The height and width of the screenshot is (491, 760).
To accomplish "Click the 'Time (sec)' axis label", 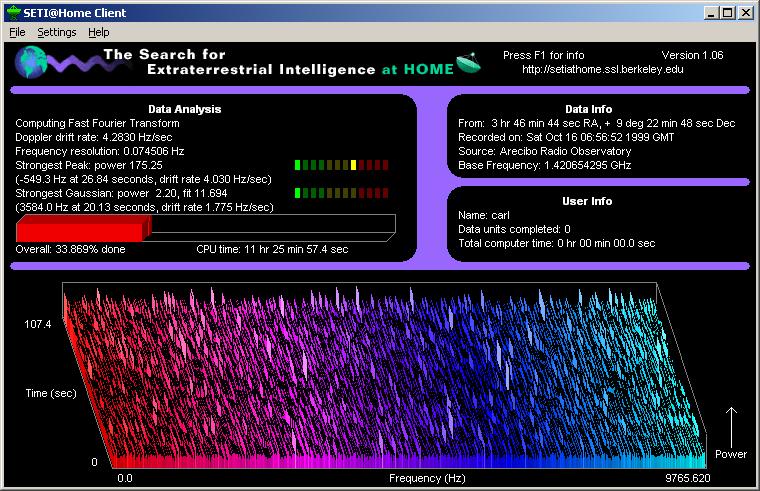I will pos(51,394).
